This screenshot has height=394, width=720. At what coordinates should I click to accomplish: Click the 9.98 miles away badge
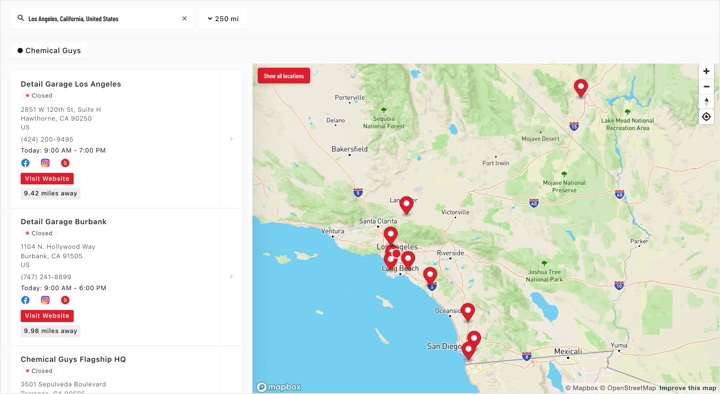tap(51, 331)
